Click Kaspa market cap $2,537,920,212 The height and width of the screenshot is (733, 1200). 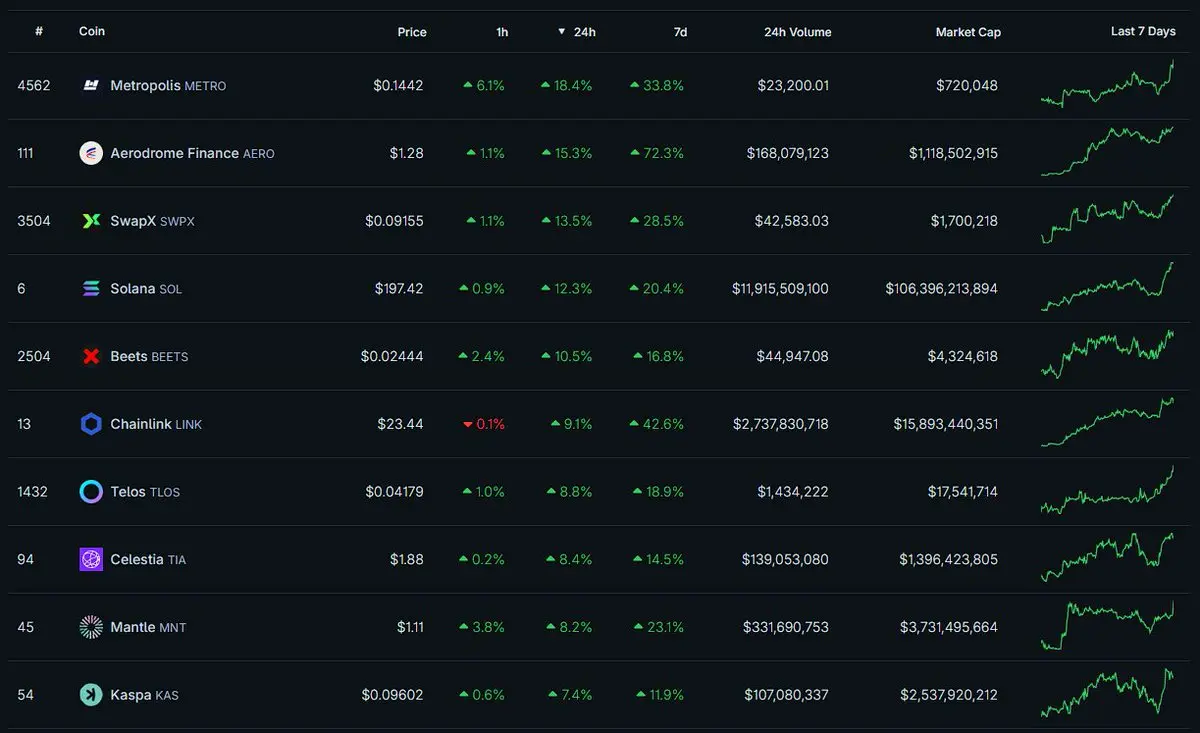point(948,694)
